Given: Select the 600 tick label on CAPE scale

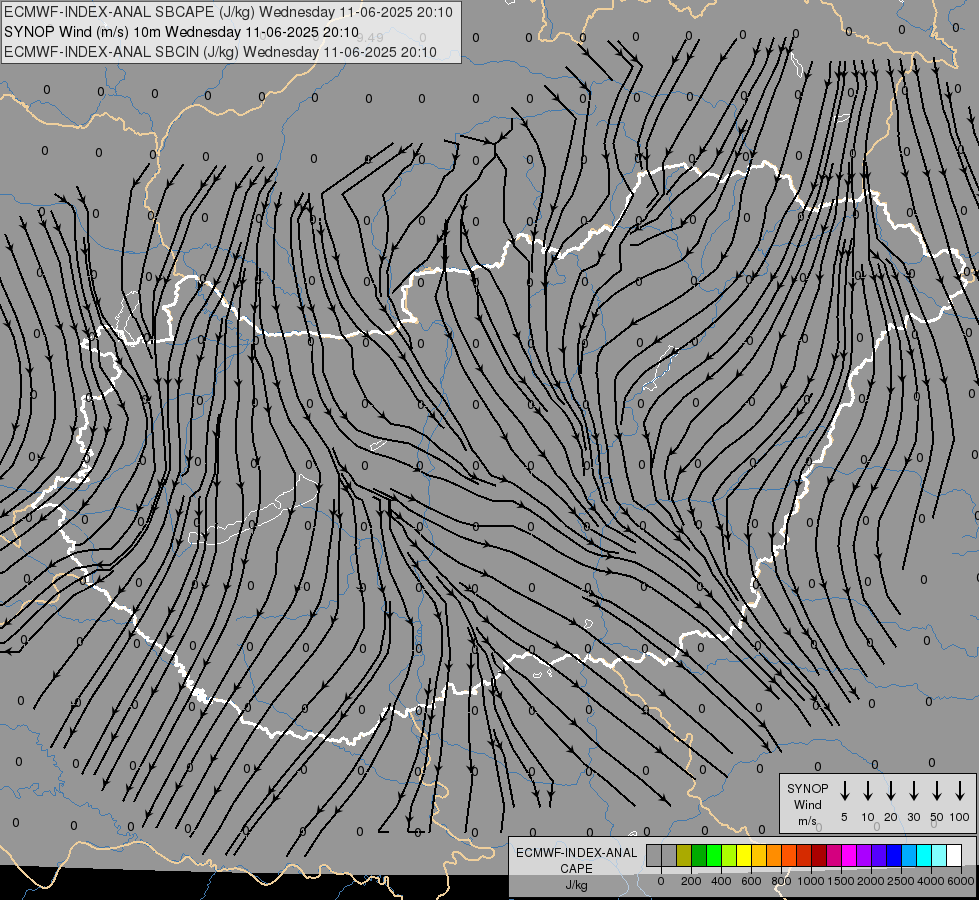Looking at the screenshot, I should point(751,881).
